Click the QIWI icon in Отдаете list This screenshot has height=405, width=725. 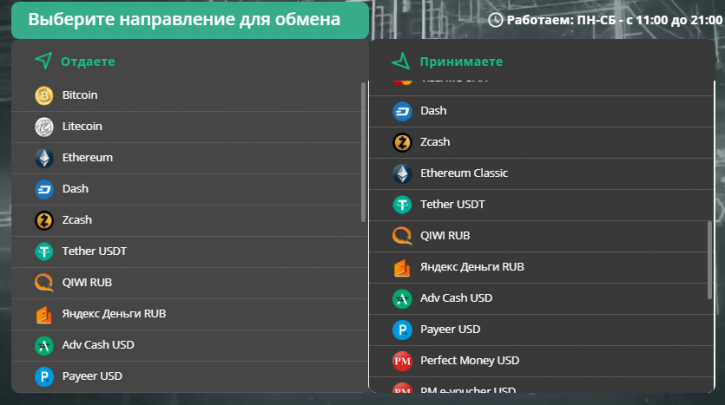point(44,282)
